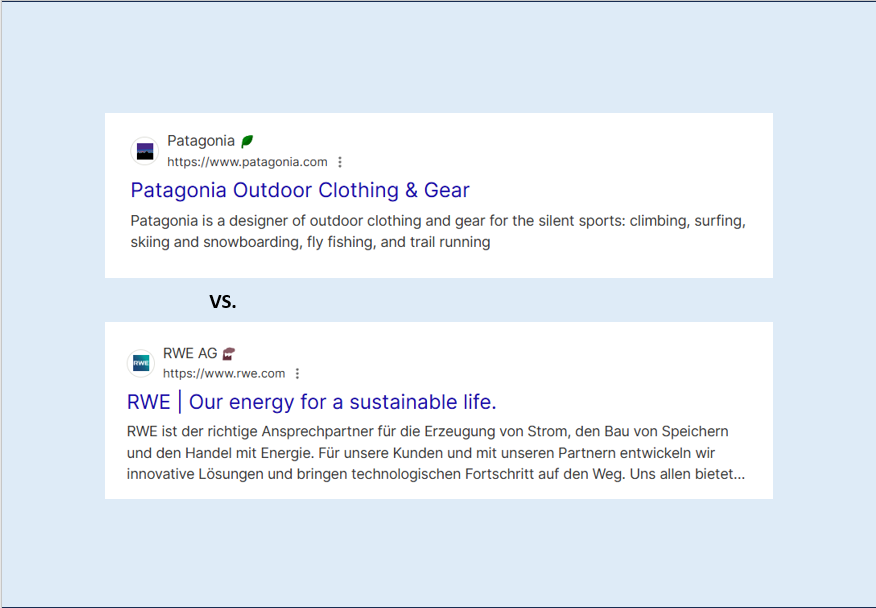Click the Patagonia description snippet text
This screenshot has width=876, height=608.
coord(437,231)
